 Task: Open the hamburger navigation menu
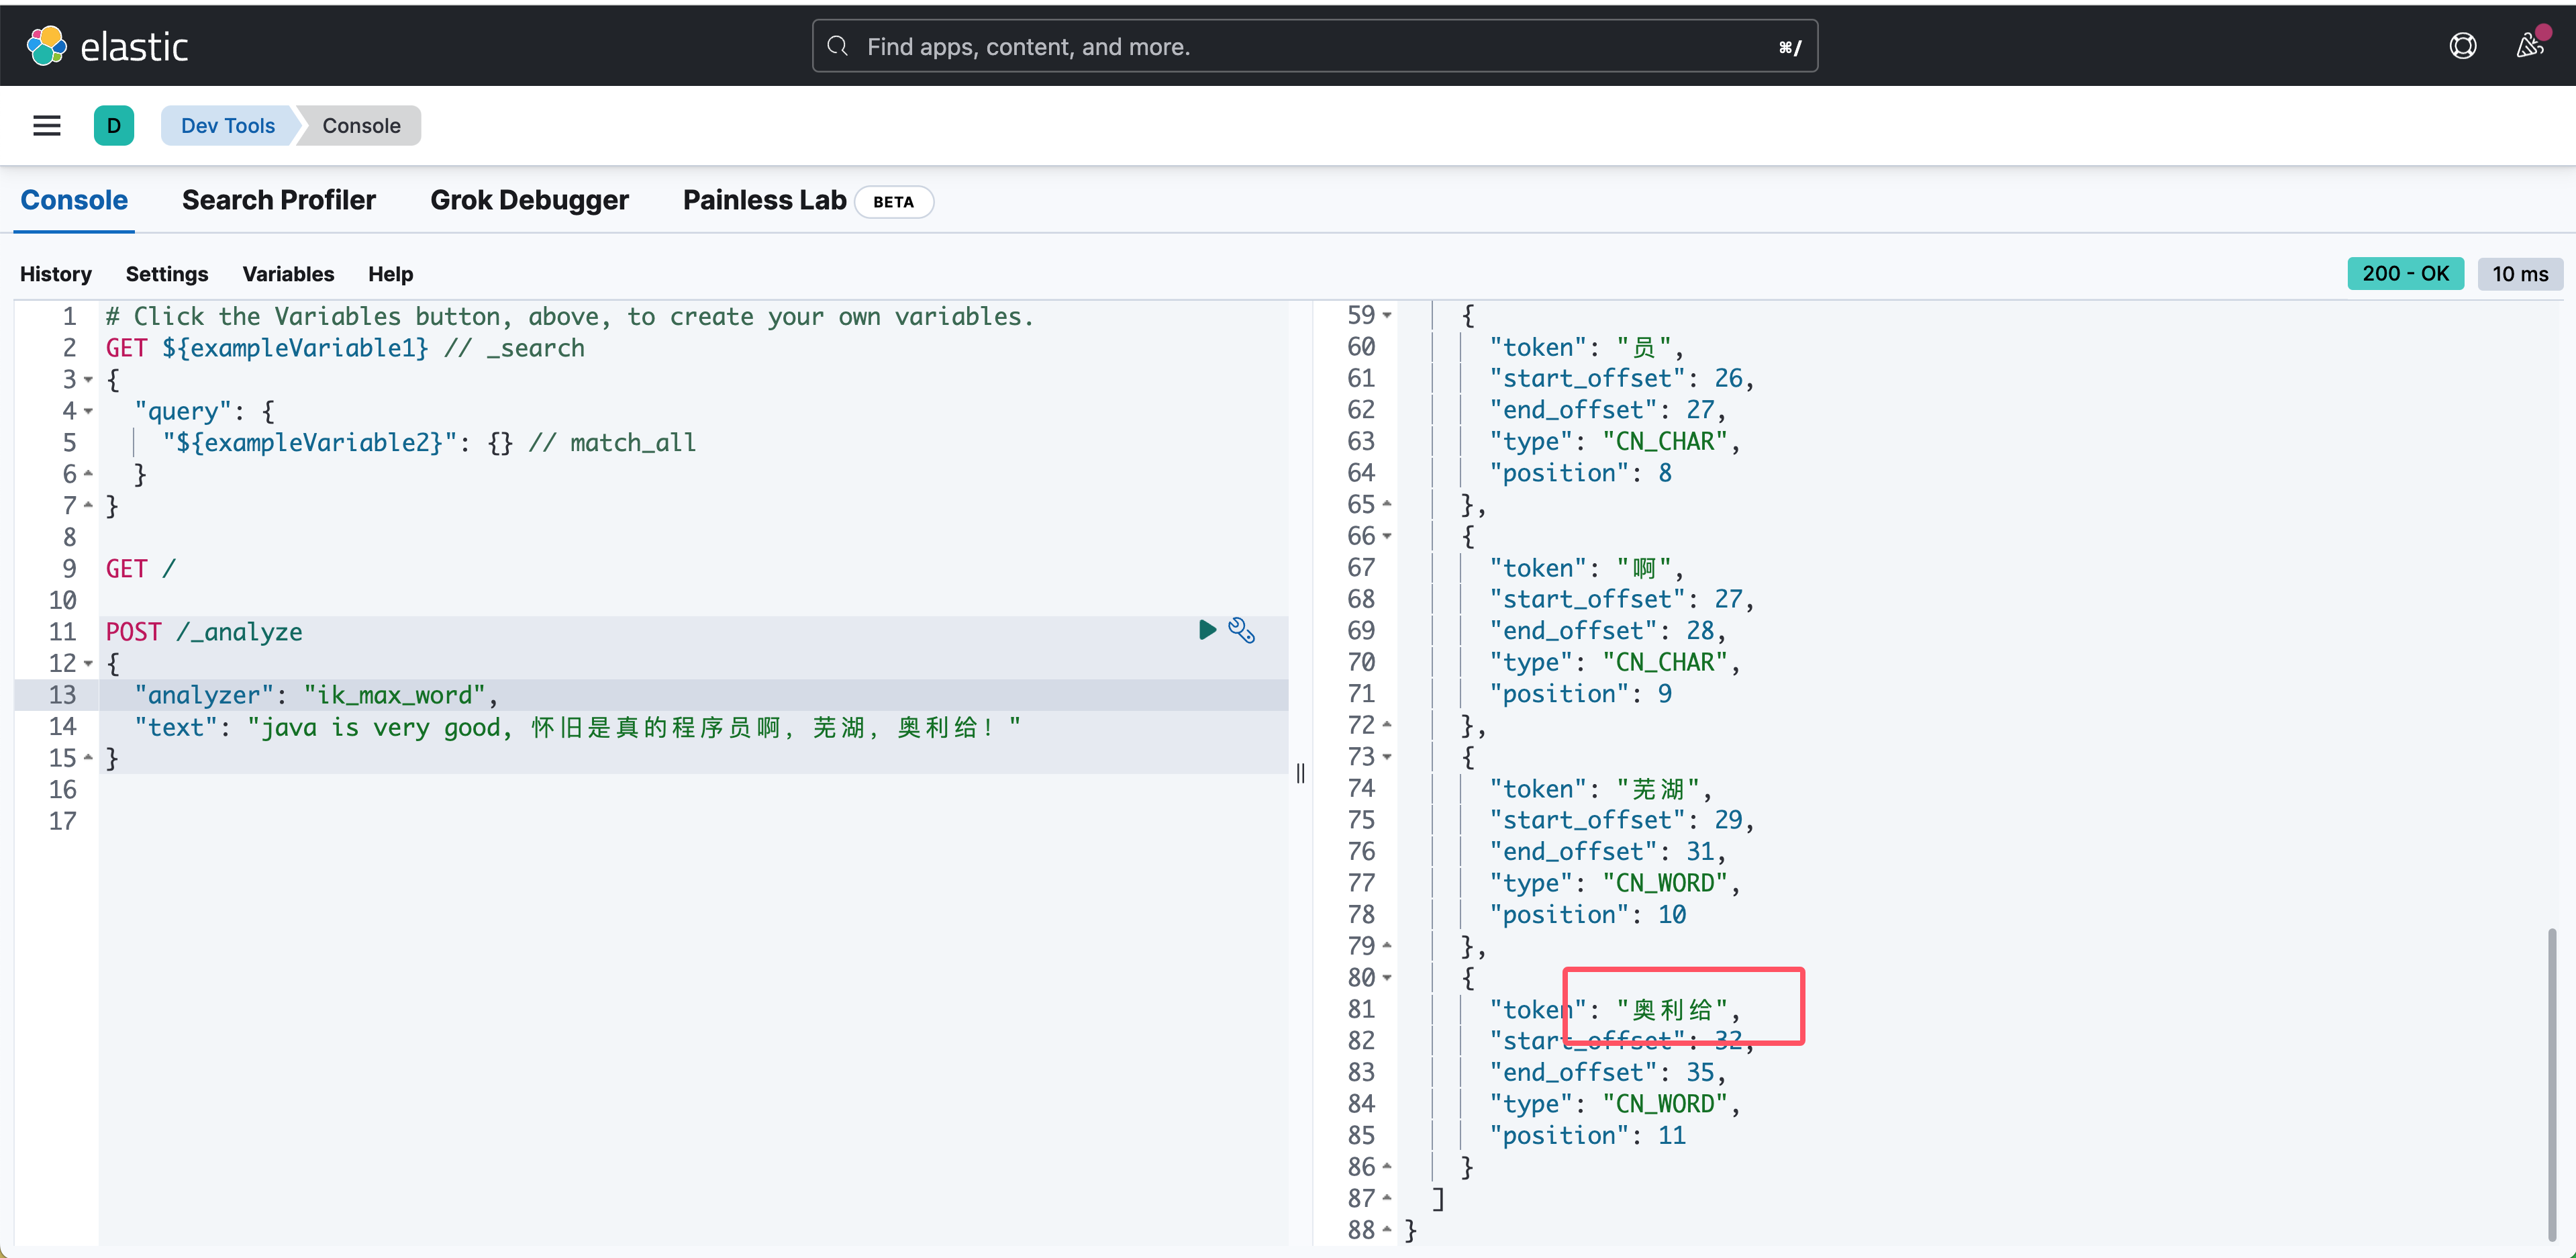(47, 126)
